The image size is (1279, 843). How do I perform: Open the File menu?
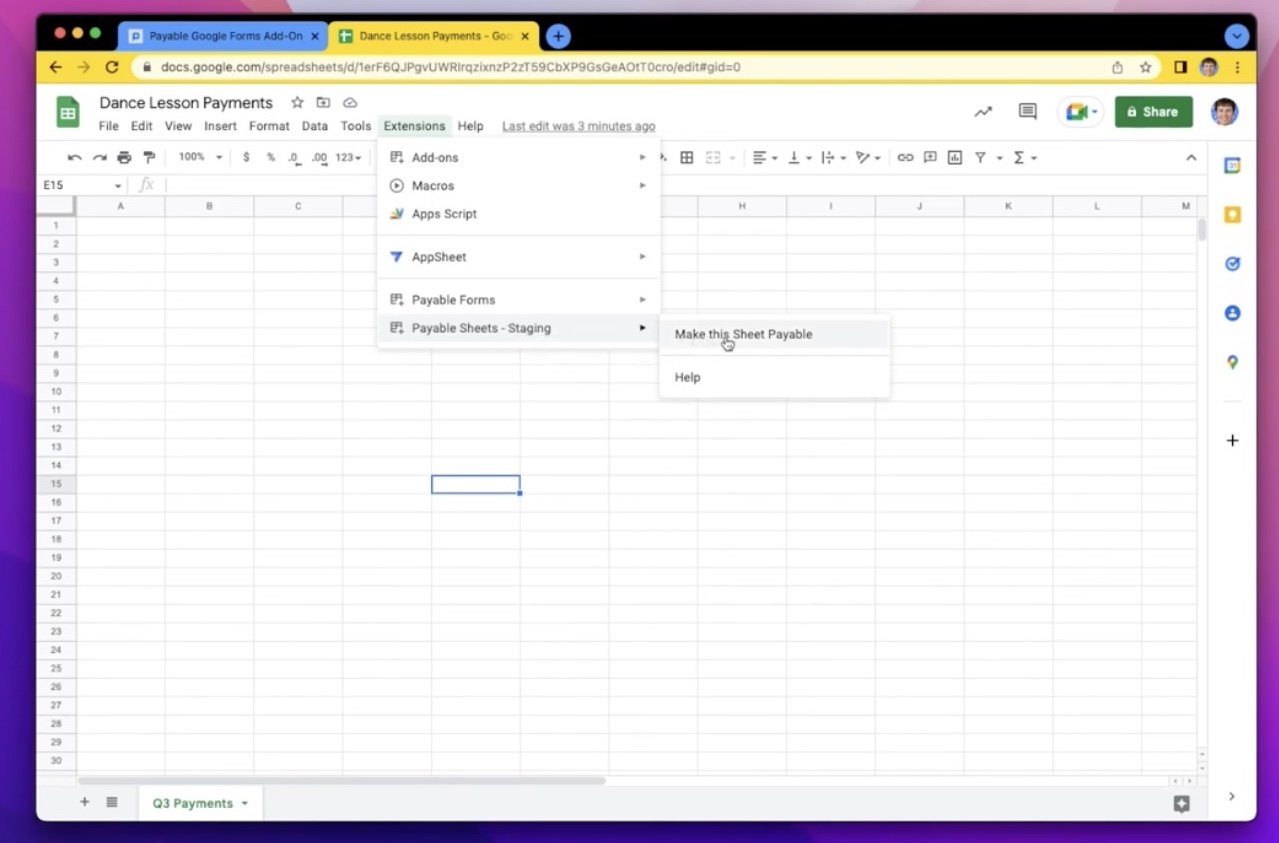[x=108, y=126]
